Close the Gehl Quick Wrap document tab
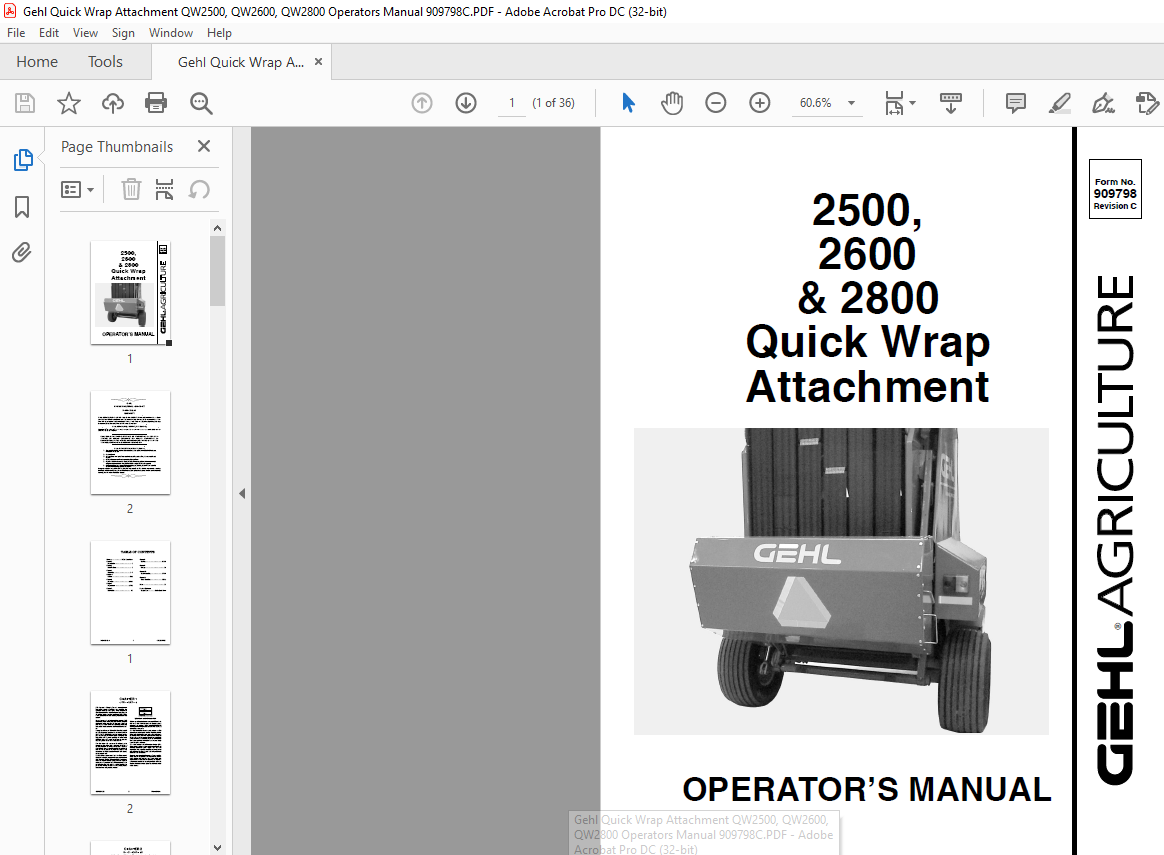Viewport: 1164px width, 855px height. pos(318,62)
